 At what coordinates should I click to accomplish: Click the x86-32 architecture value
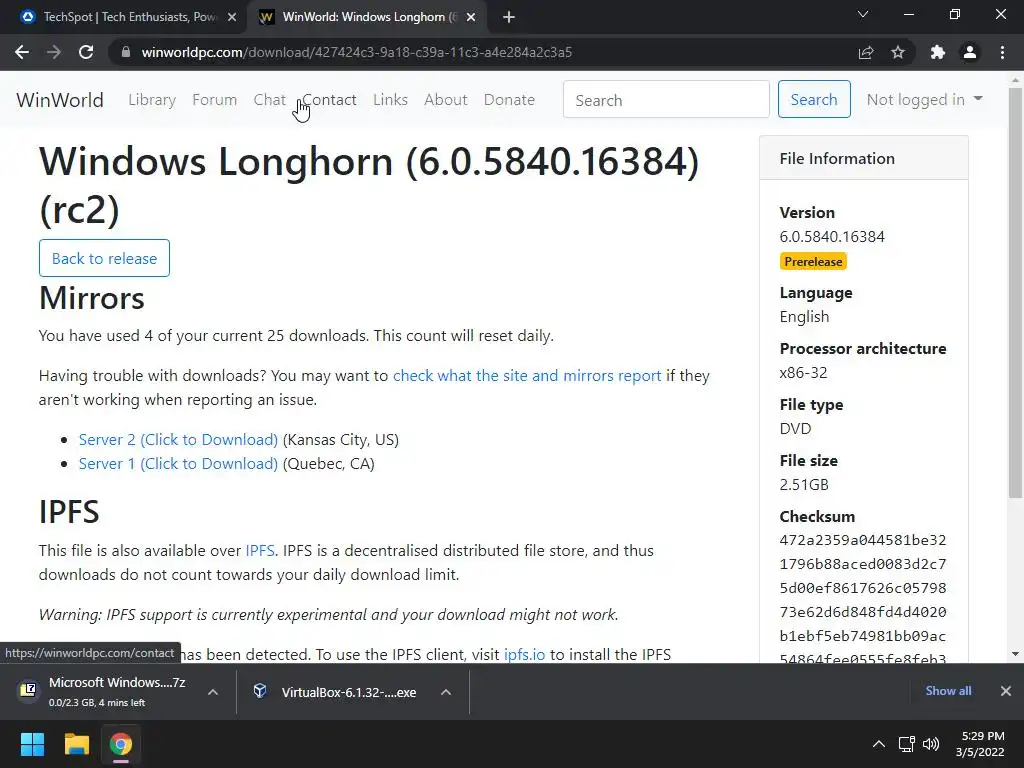803,372
